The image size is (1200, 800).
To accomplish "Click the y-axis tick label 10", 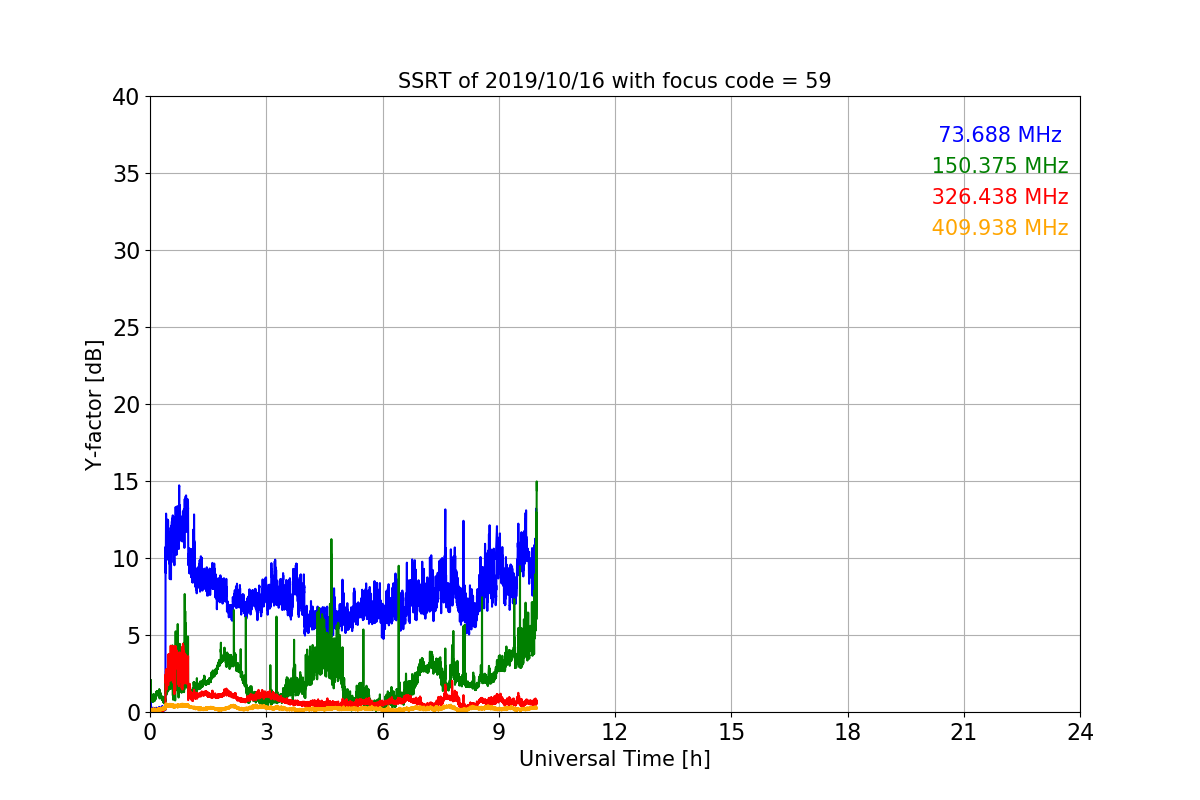I will [x=125, y=559].
